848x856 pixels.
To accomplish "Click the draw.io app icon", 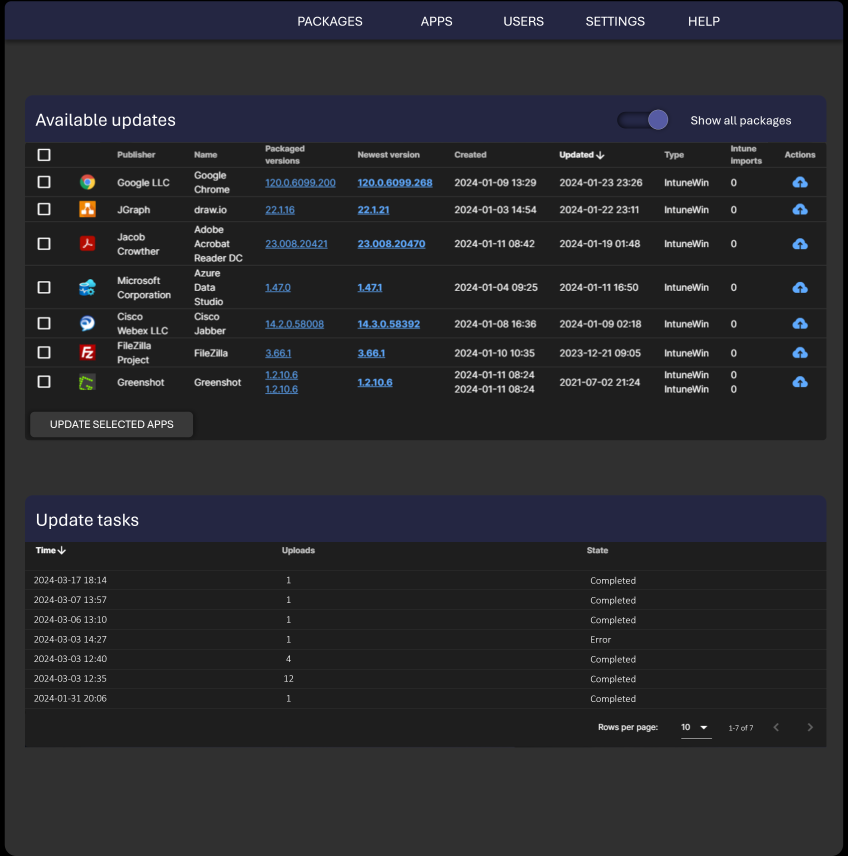I will pos(87,209).
